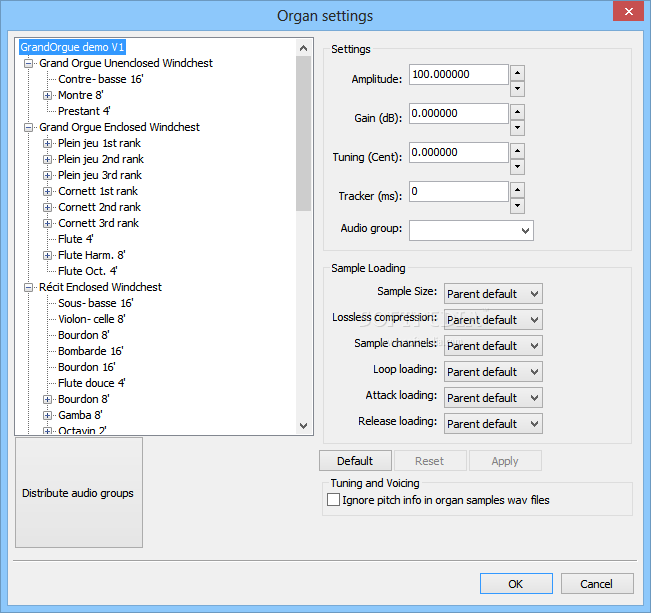The height and width of the screenshot is (613, 651).
Task: Click the tree scrollbar down arrow
Action: pos(303,426)
